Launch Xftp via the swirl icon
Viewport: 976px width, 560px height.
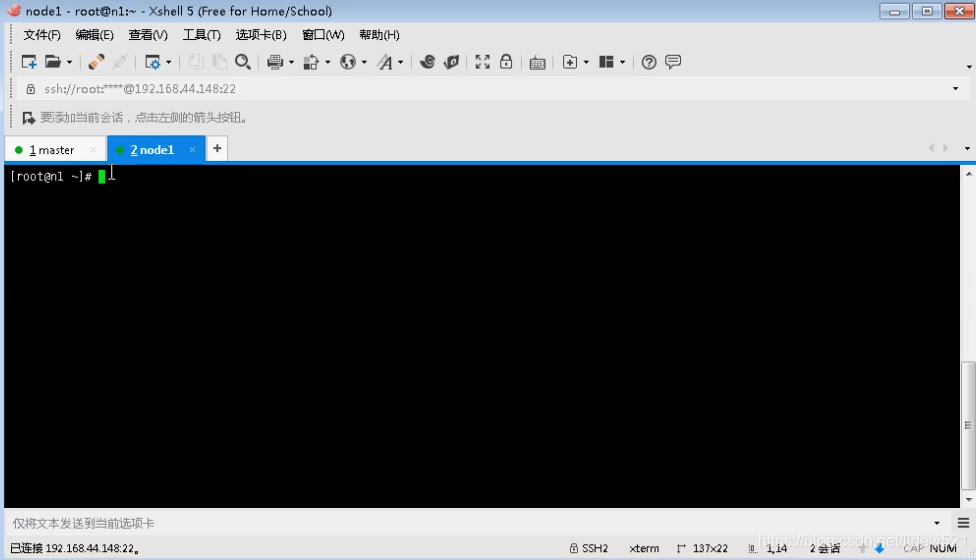coord(428,62)
